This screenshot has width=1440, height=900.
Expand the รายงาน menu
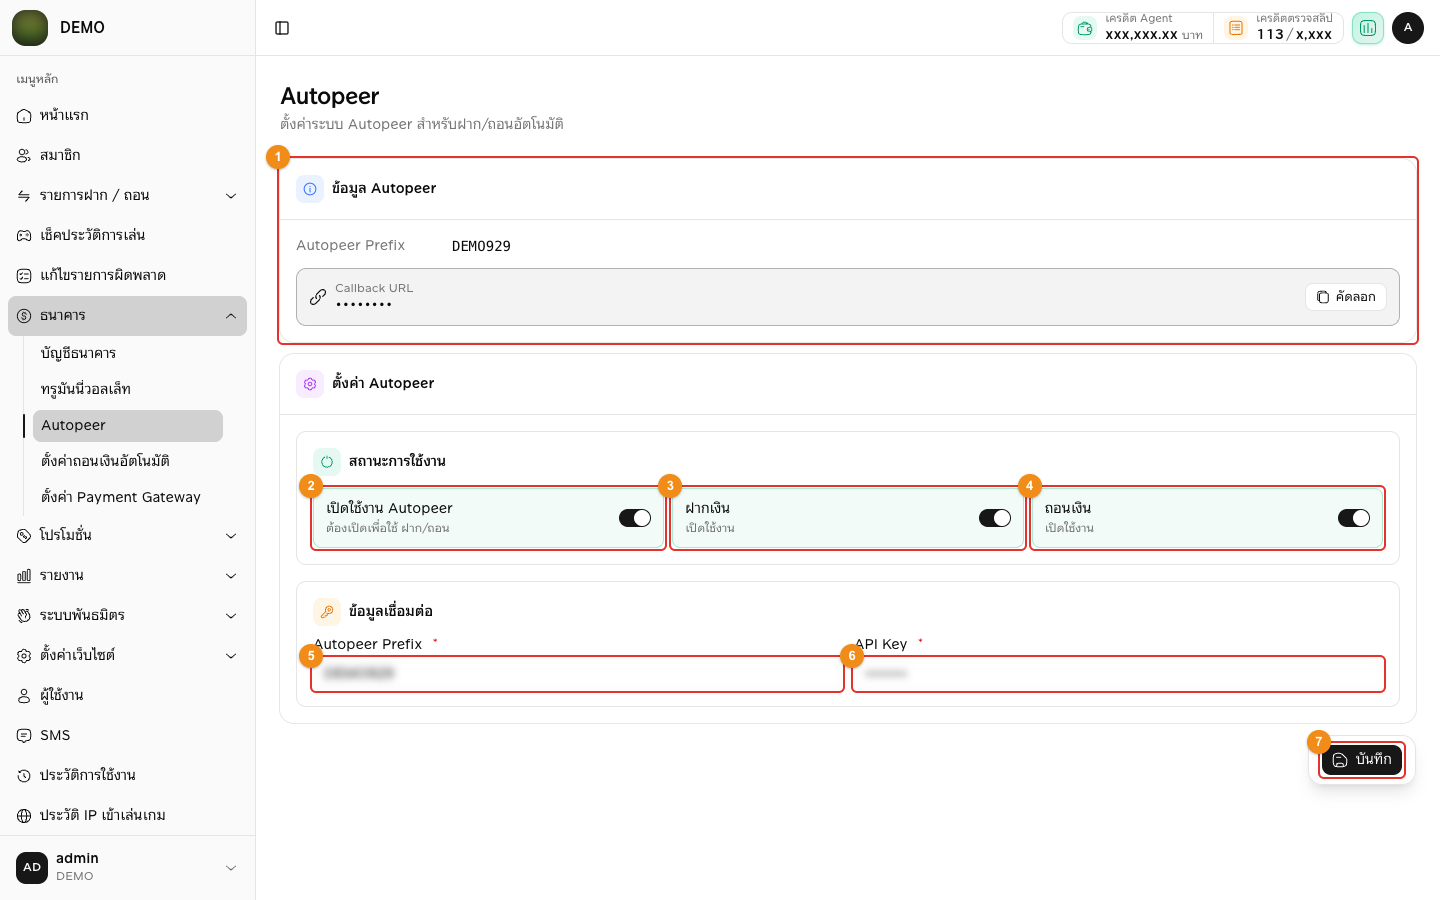127,576
